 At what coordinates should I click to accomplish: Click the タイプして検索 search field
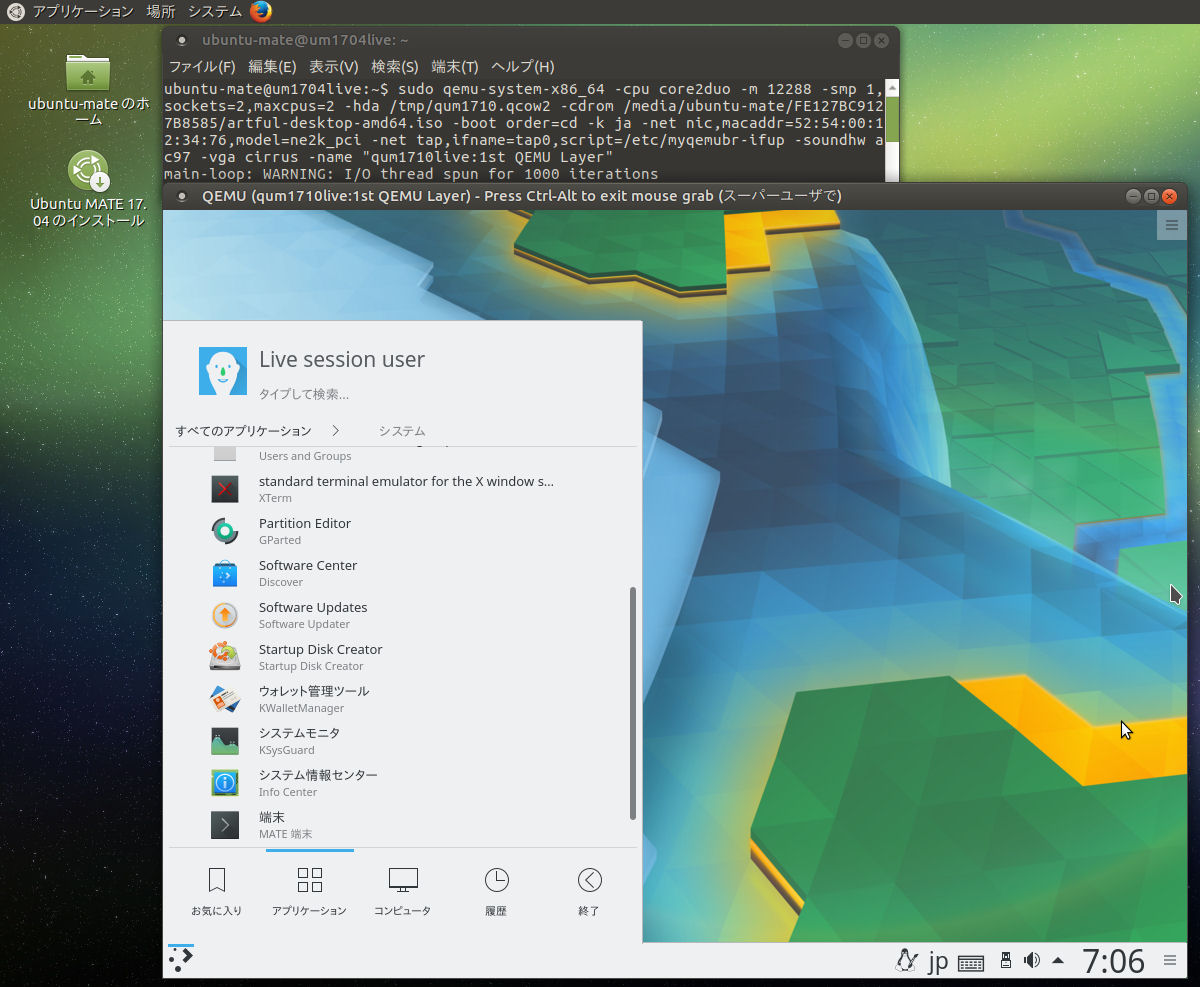tap(304, 394)
